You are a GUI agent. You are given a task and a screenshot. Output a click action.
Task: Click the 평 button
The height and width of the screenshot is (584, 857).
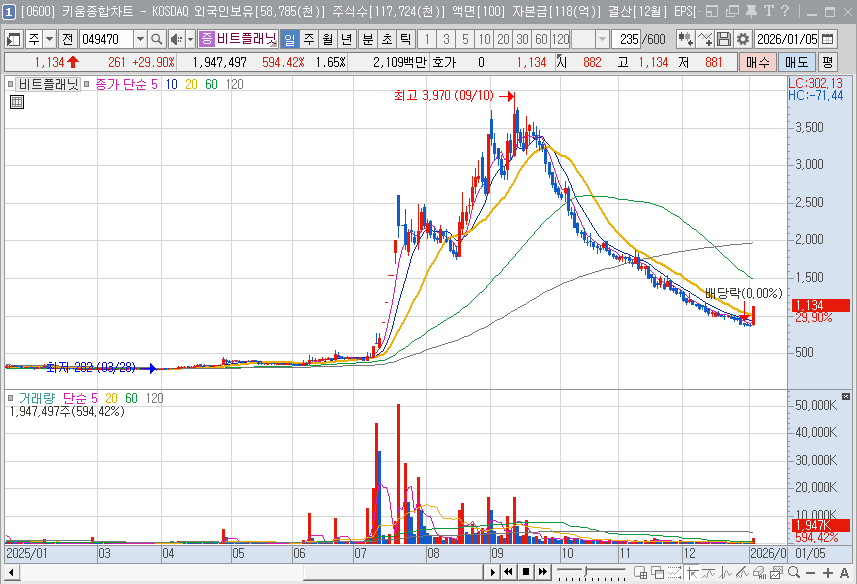[x=827, y=62]
